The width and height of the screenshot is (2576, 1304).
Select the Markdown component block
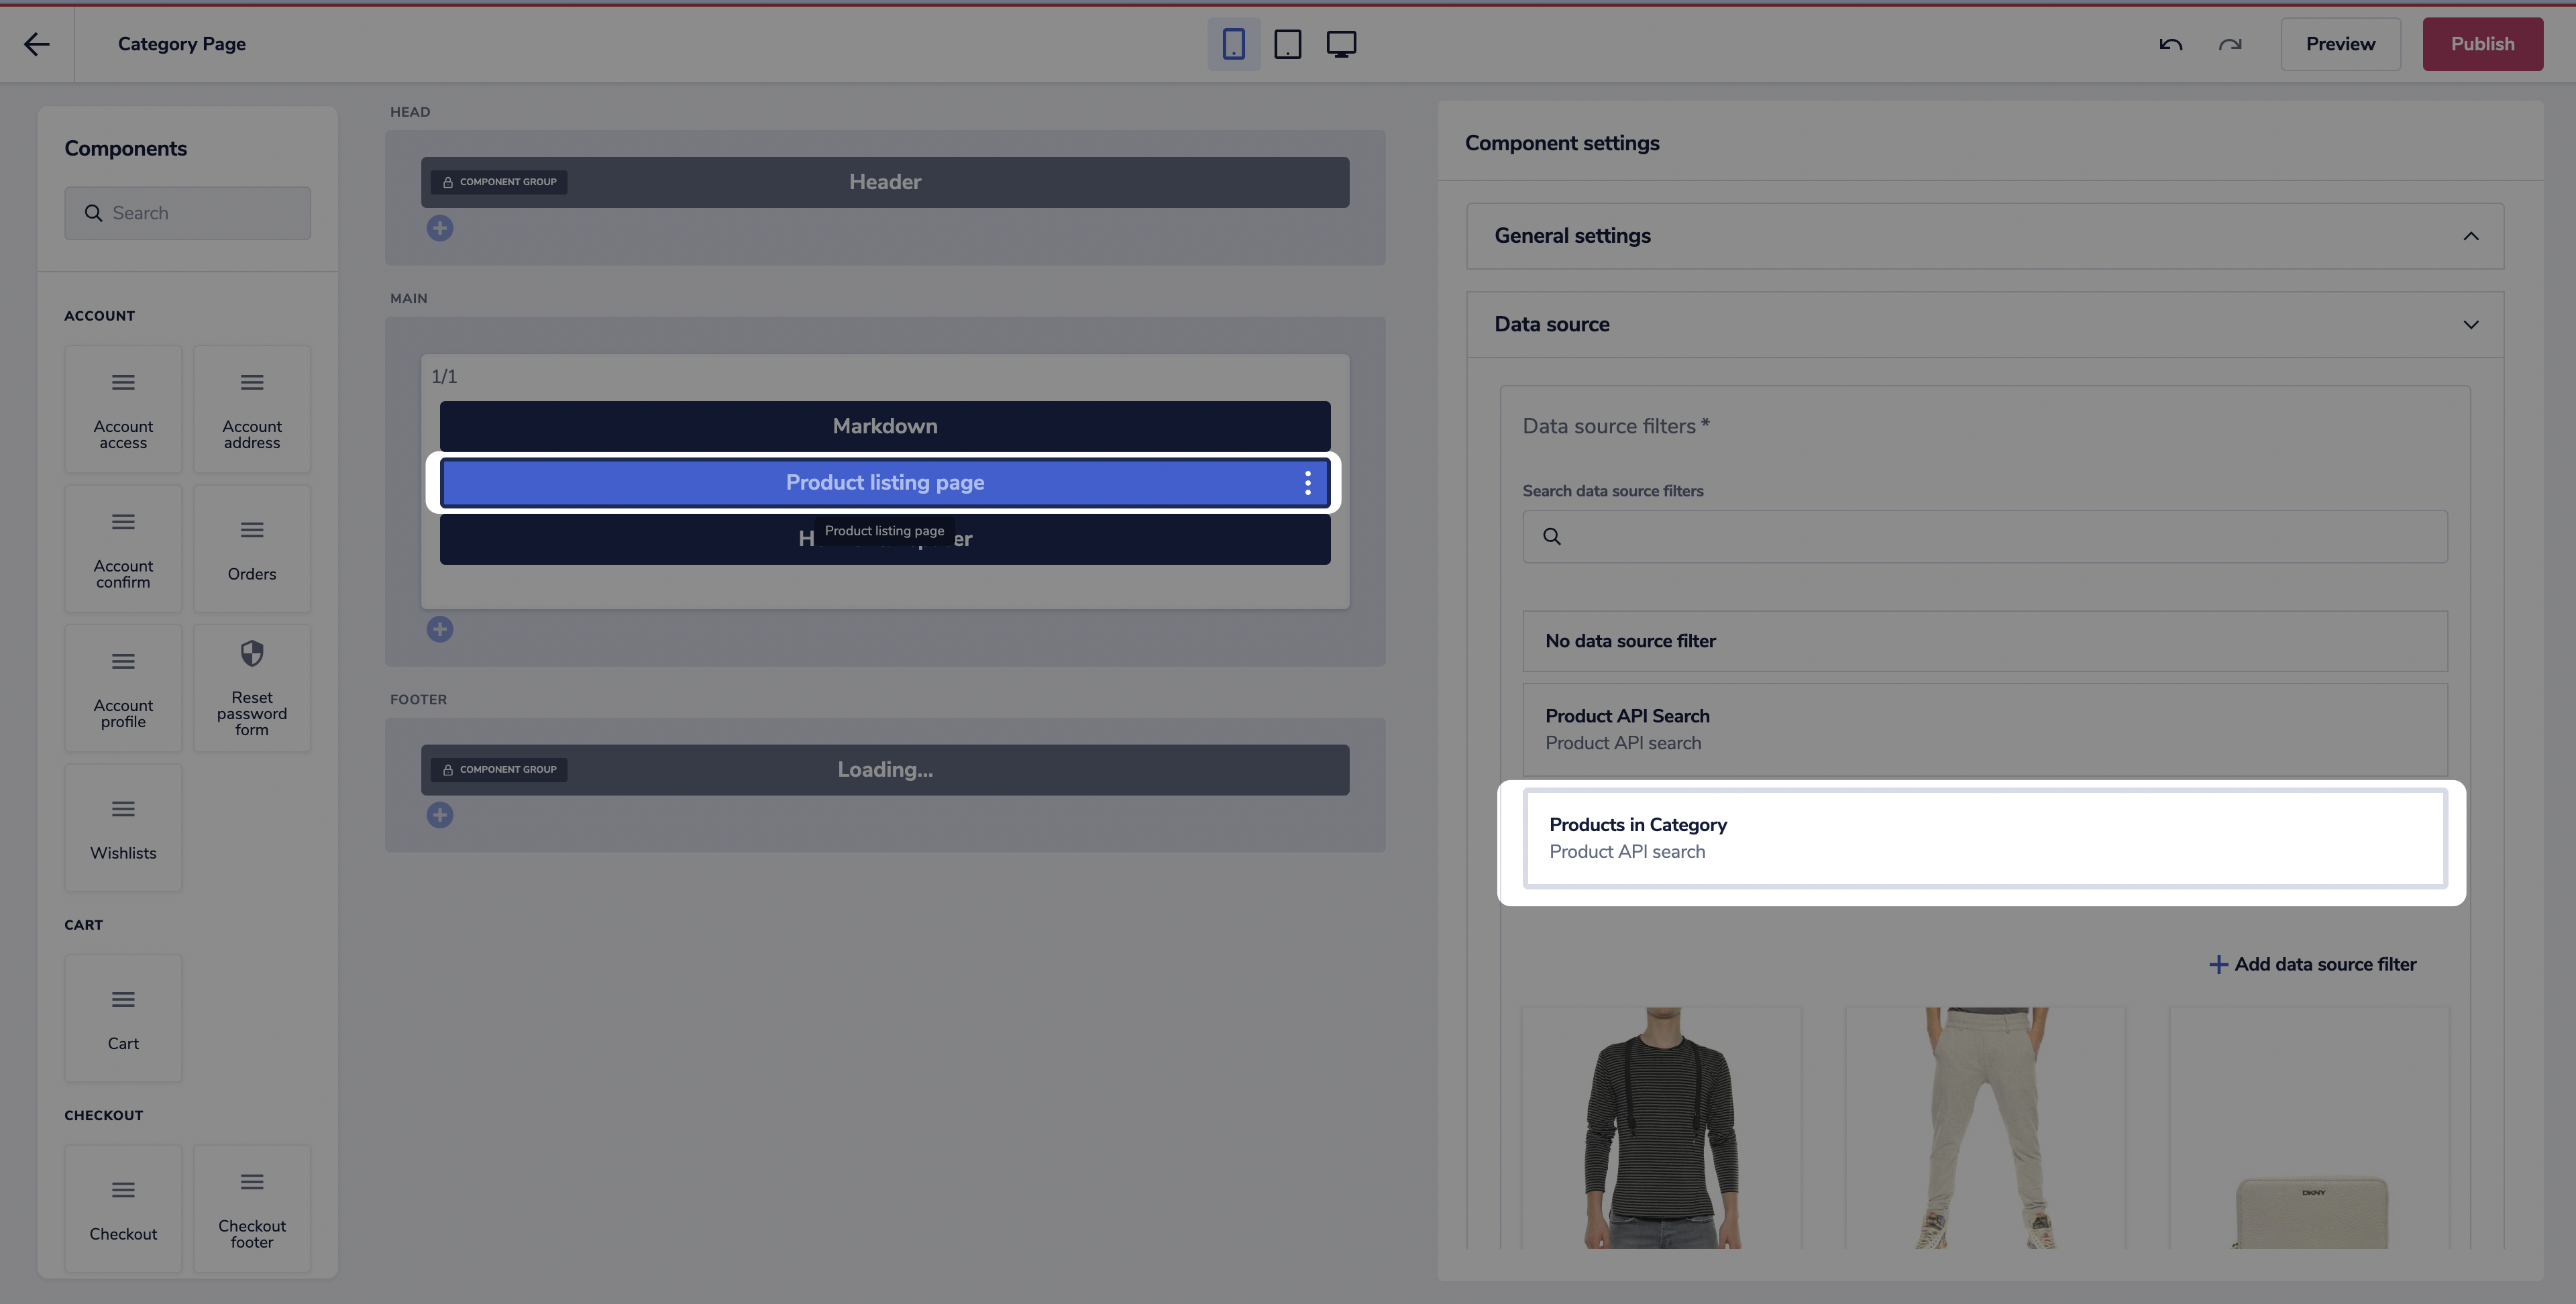[x=884, y=426]
